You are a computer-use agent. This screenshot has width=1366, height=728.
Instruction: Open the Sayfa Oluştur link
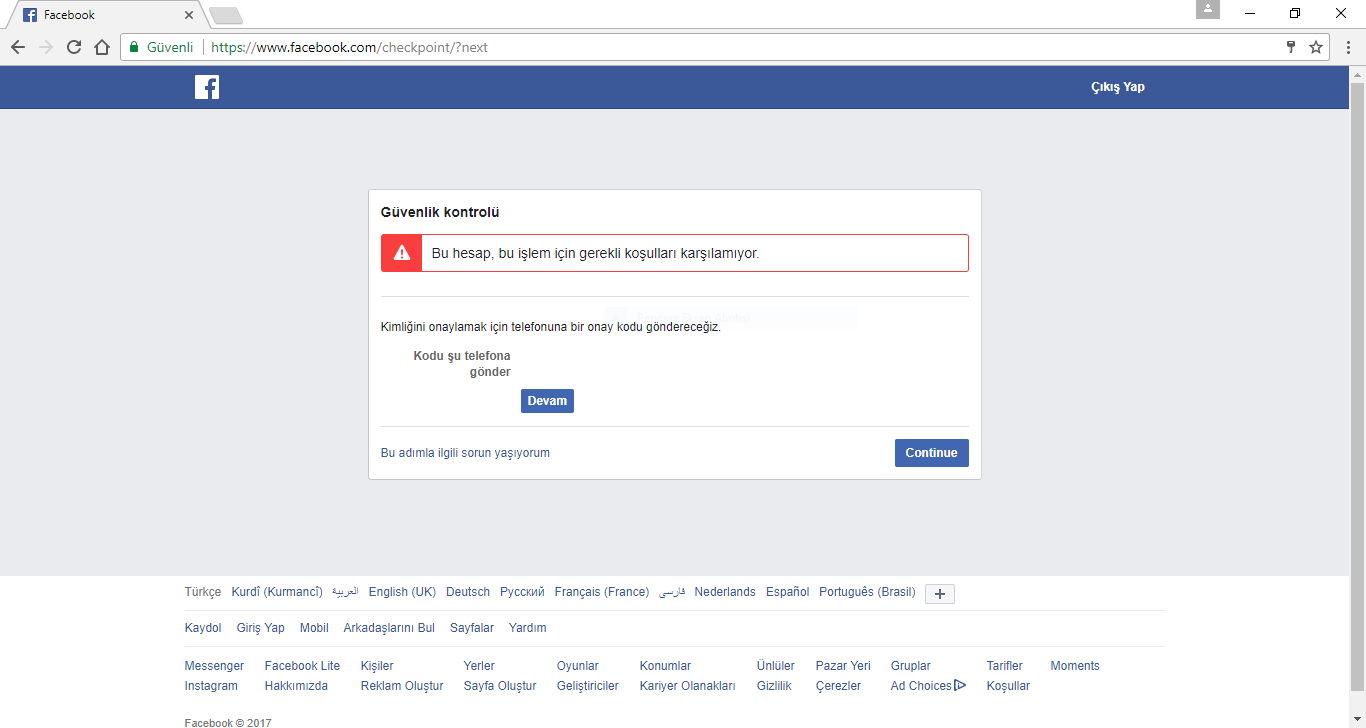[500, 686]
